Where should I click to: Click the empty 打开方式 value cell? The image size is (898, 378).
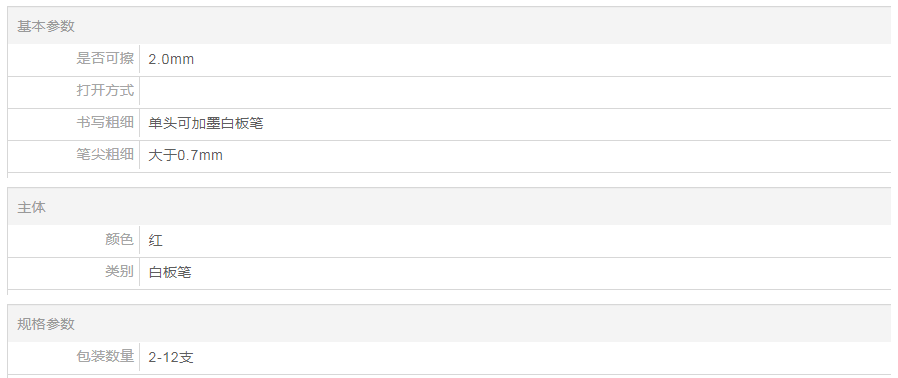[515, 91]
